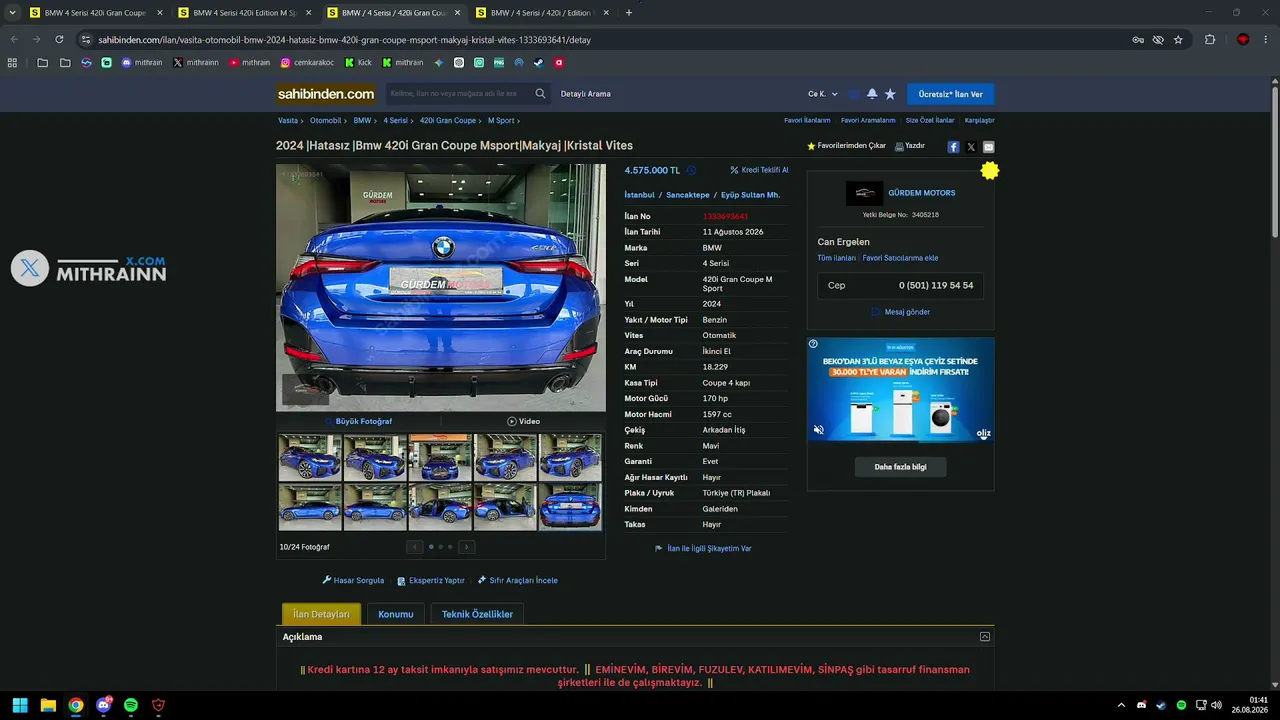The height and width of the screenshot is (720, 1280).
Task: Open price history icon next to price
Action: click(x=691, y=171)
